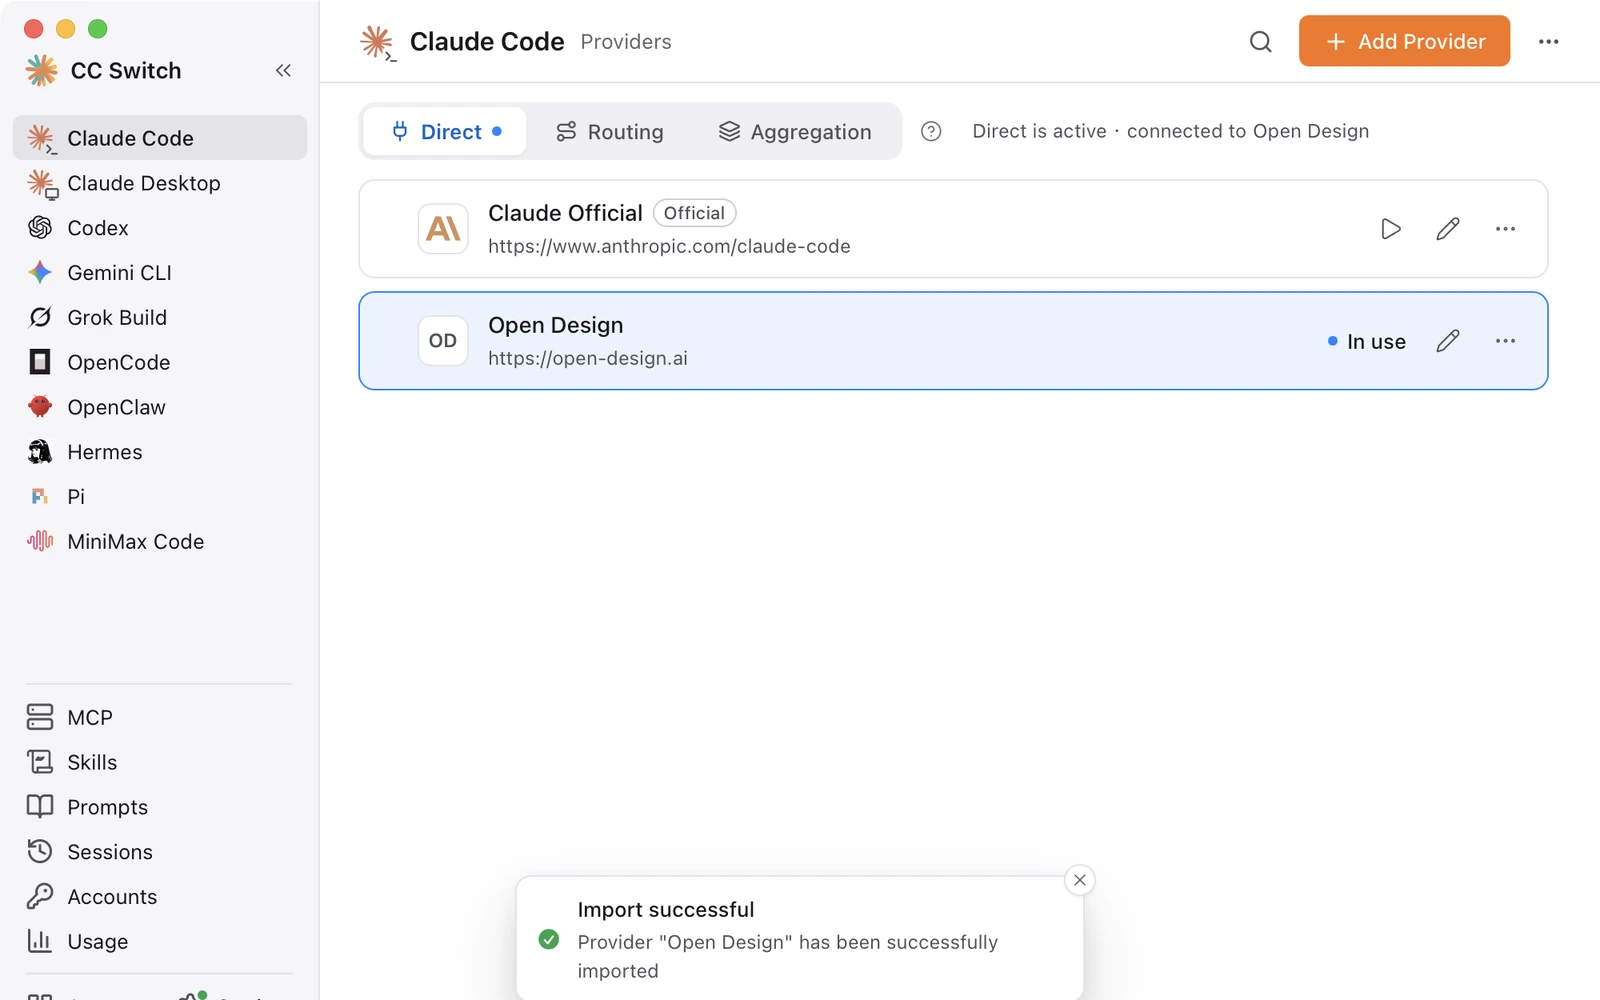
Task: Open Claude Code in the sidebar
Action: tap(160, 138)
